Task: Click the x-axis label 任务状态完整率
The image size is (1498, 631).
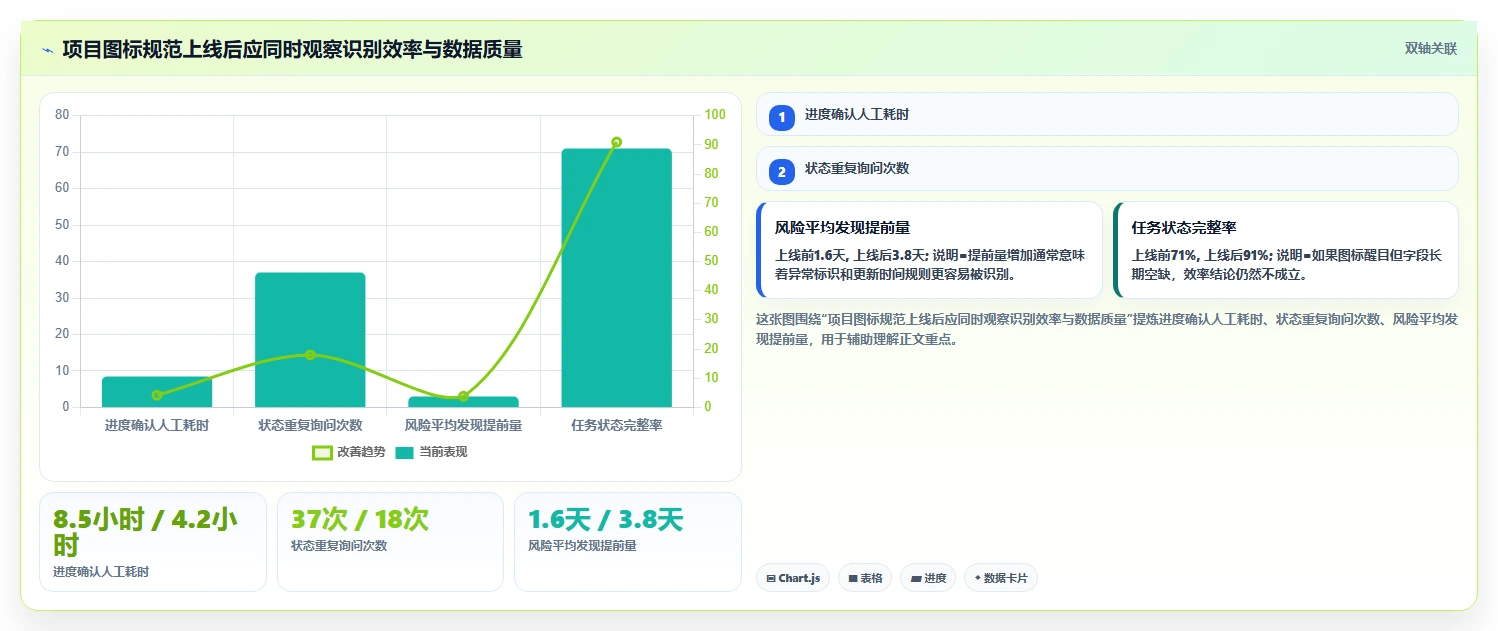Action: click(x=616, y=426)
